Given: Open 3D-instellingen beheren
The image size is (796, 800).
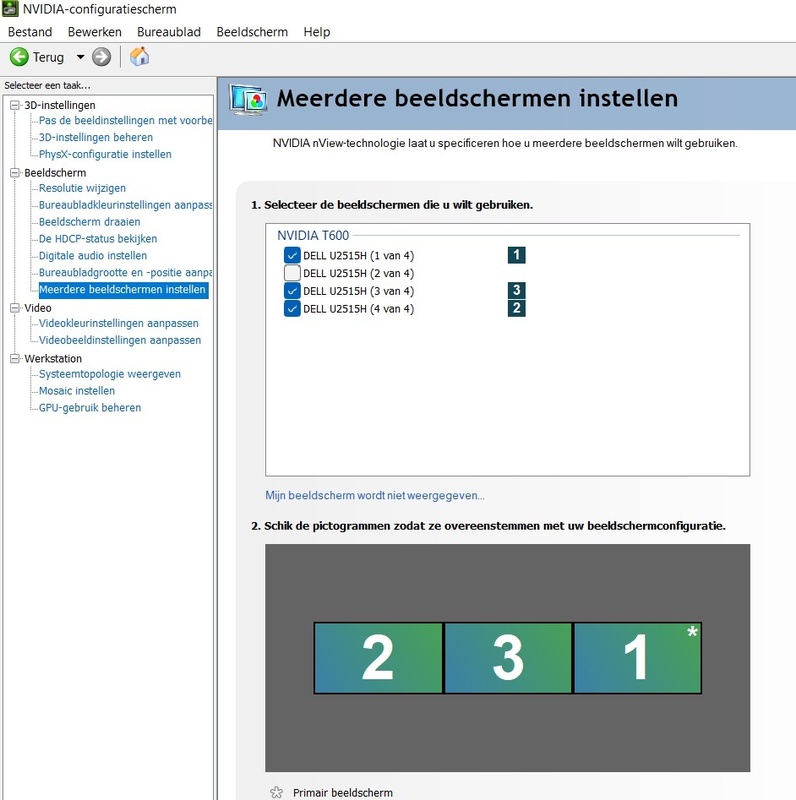Looking at the screenshot, I should (x=96, y=137).
